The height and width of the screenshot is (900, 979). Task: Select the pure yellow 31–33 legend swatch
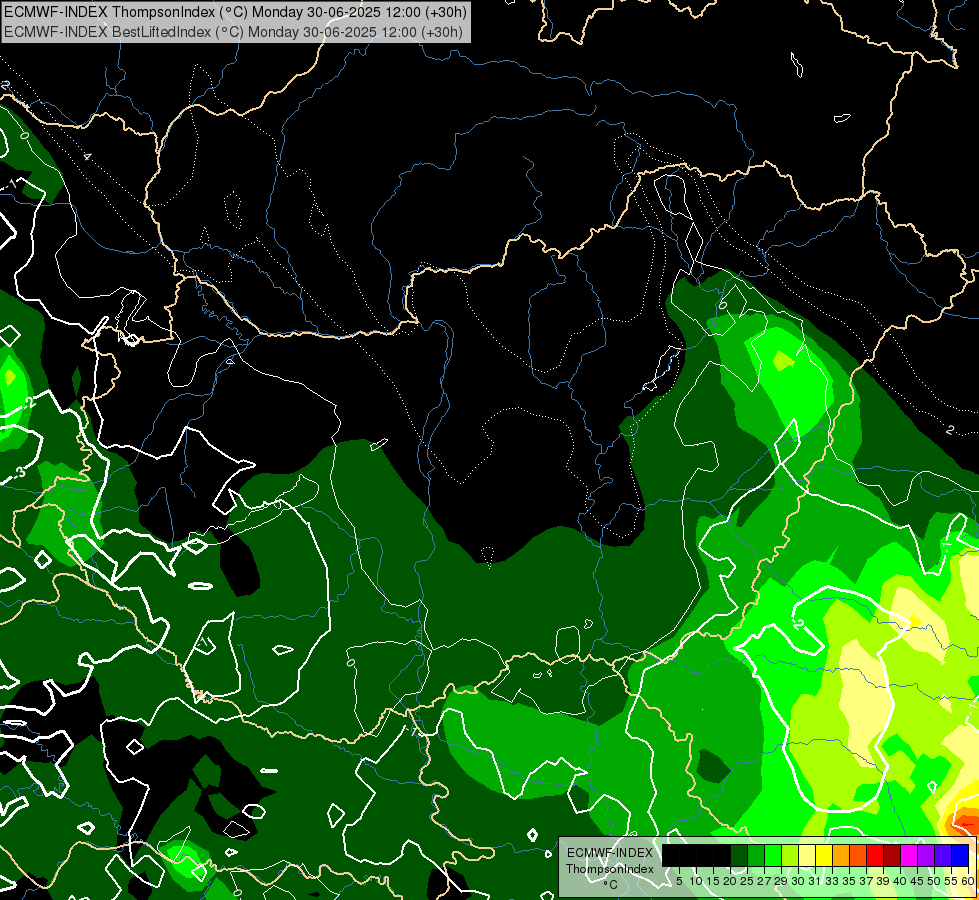click(x=824, y=856)
